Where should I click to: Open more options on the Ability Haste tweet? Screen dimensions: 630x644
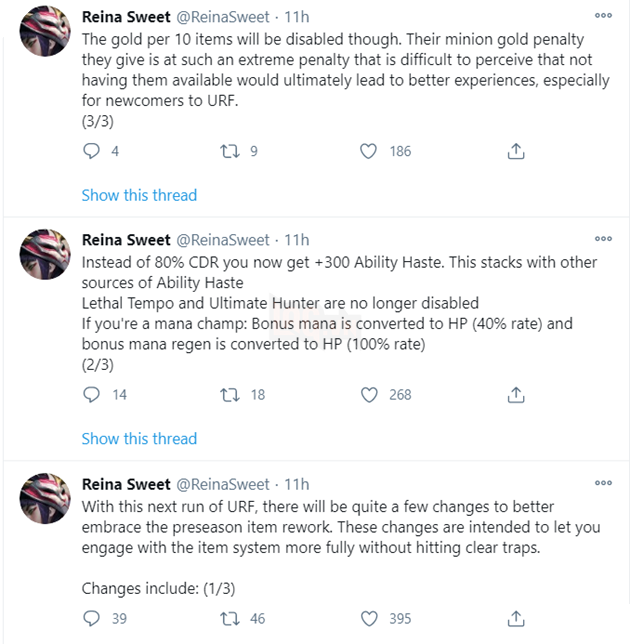[x=603, y=240]
